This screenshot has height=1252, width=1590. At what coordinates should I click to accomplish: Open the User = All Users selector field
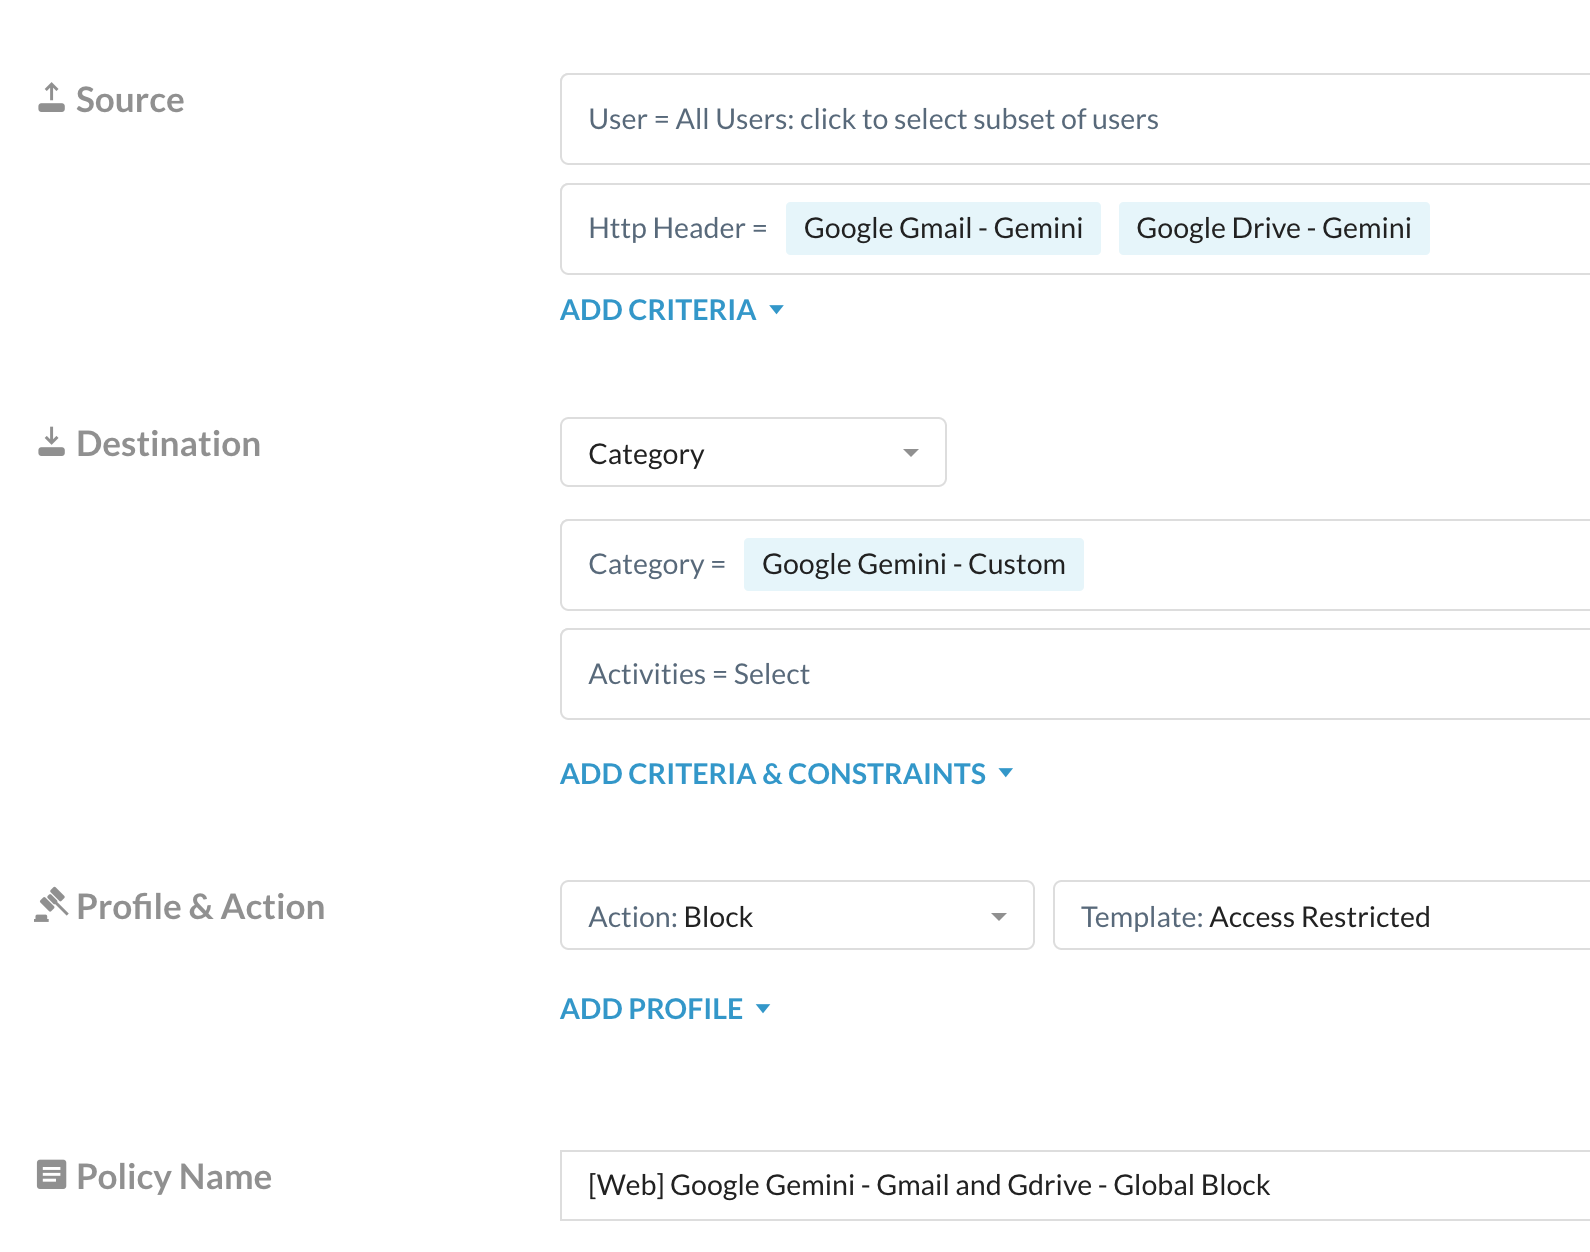(1075, 119)
